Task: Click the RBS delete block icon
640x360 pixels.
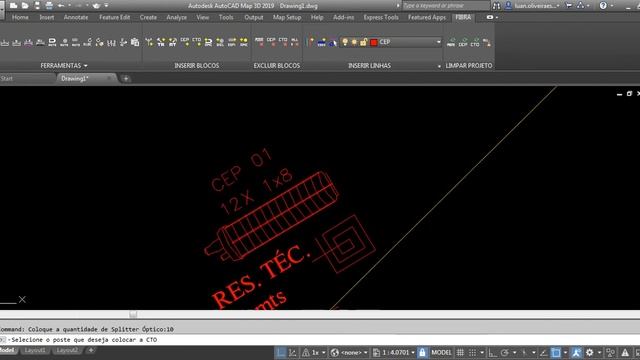Action: point(259,42)
